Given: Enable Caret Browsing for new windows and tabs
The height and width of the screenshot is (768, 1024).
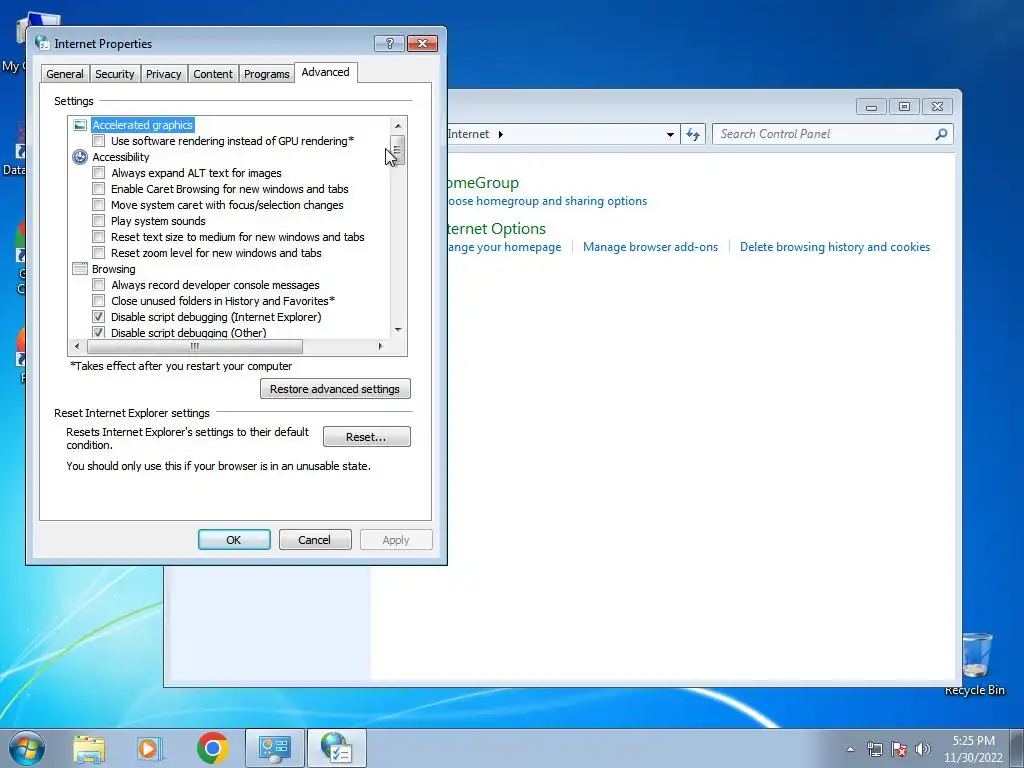Looking at the screenshot, I should pyautogui.click(x=99, y=189).
